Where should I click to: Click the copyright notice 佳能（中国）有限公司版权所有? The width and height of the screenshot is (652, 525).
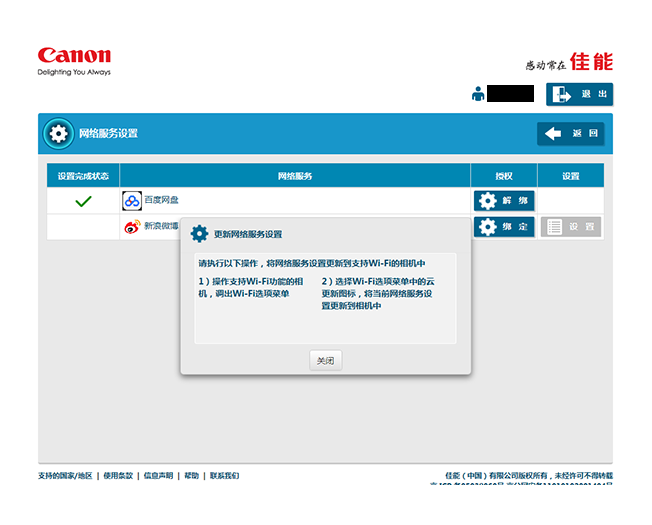[x=529, y=476]
